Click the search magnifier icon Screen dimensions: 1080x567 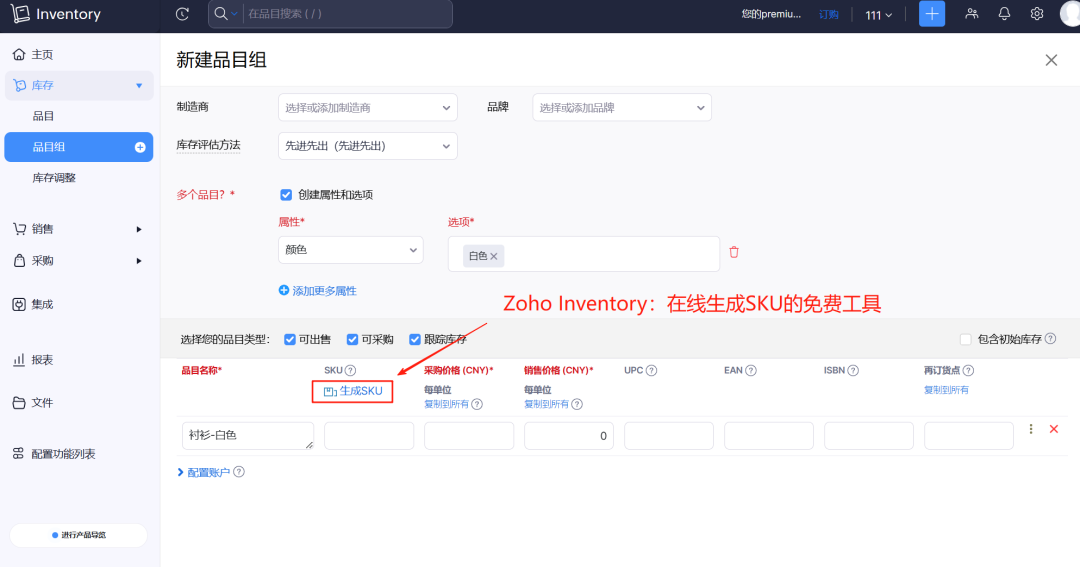pyautogui.click(x=220, y=14)
